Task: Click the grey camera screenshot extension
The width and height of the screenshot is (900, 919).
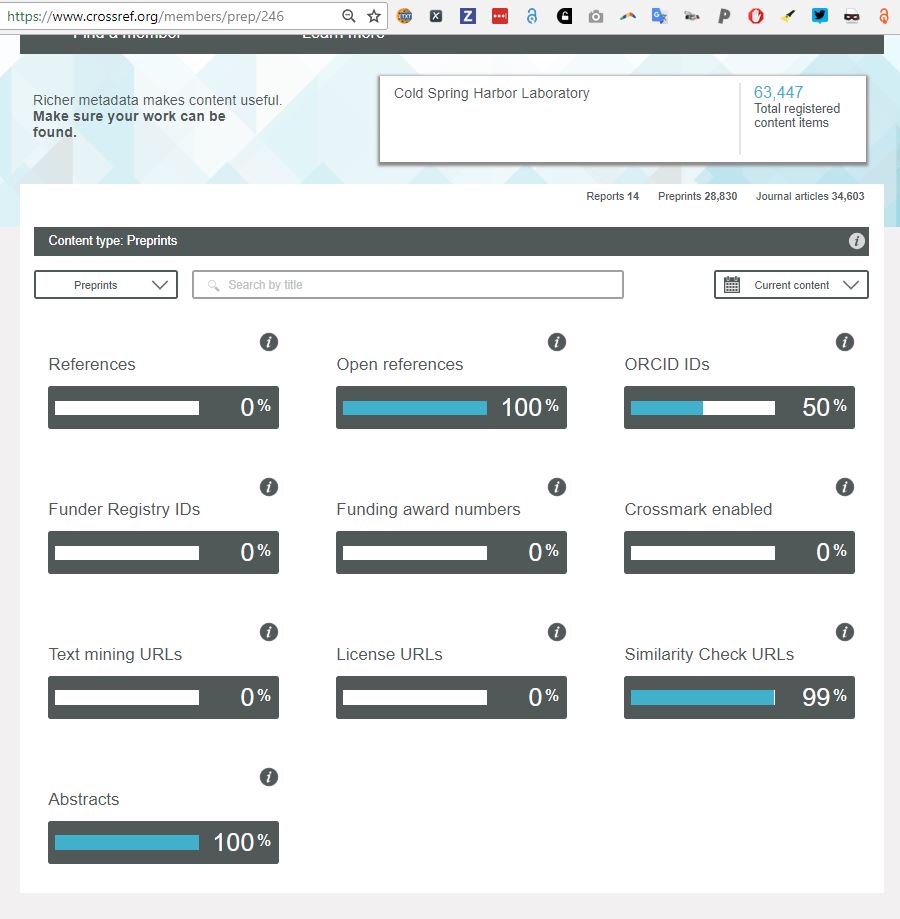Action: click(x=596, y=16)
